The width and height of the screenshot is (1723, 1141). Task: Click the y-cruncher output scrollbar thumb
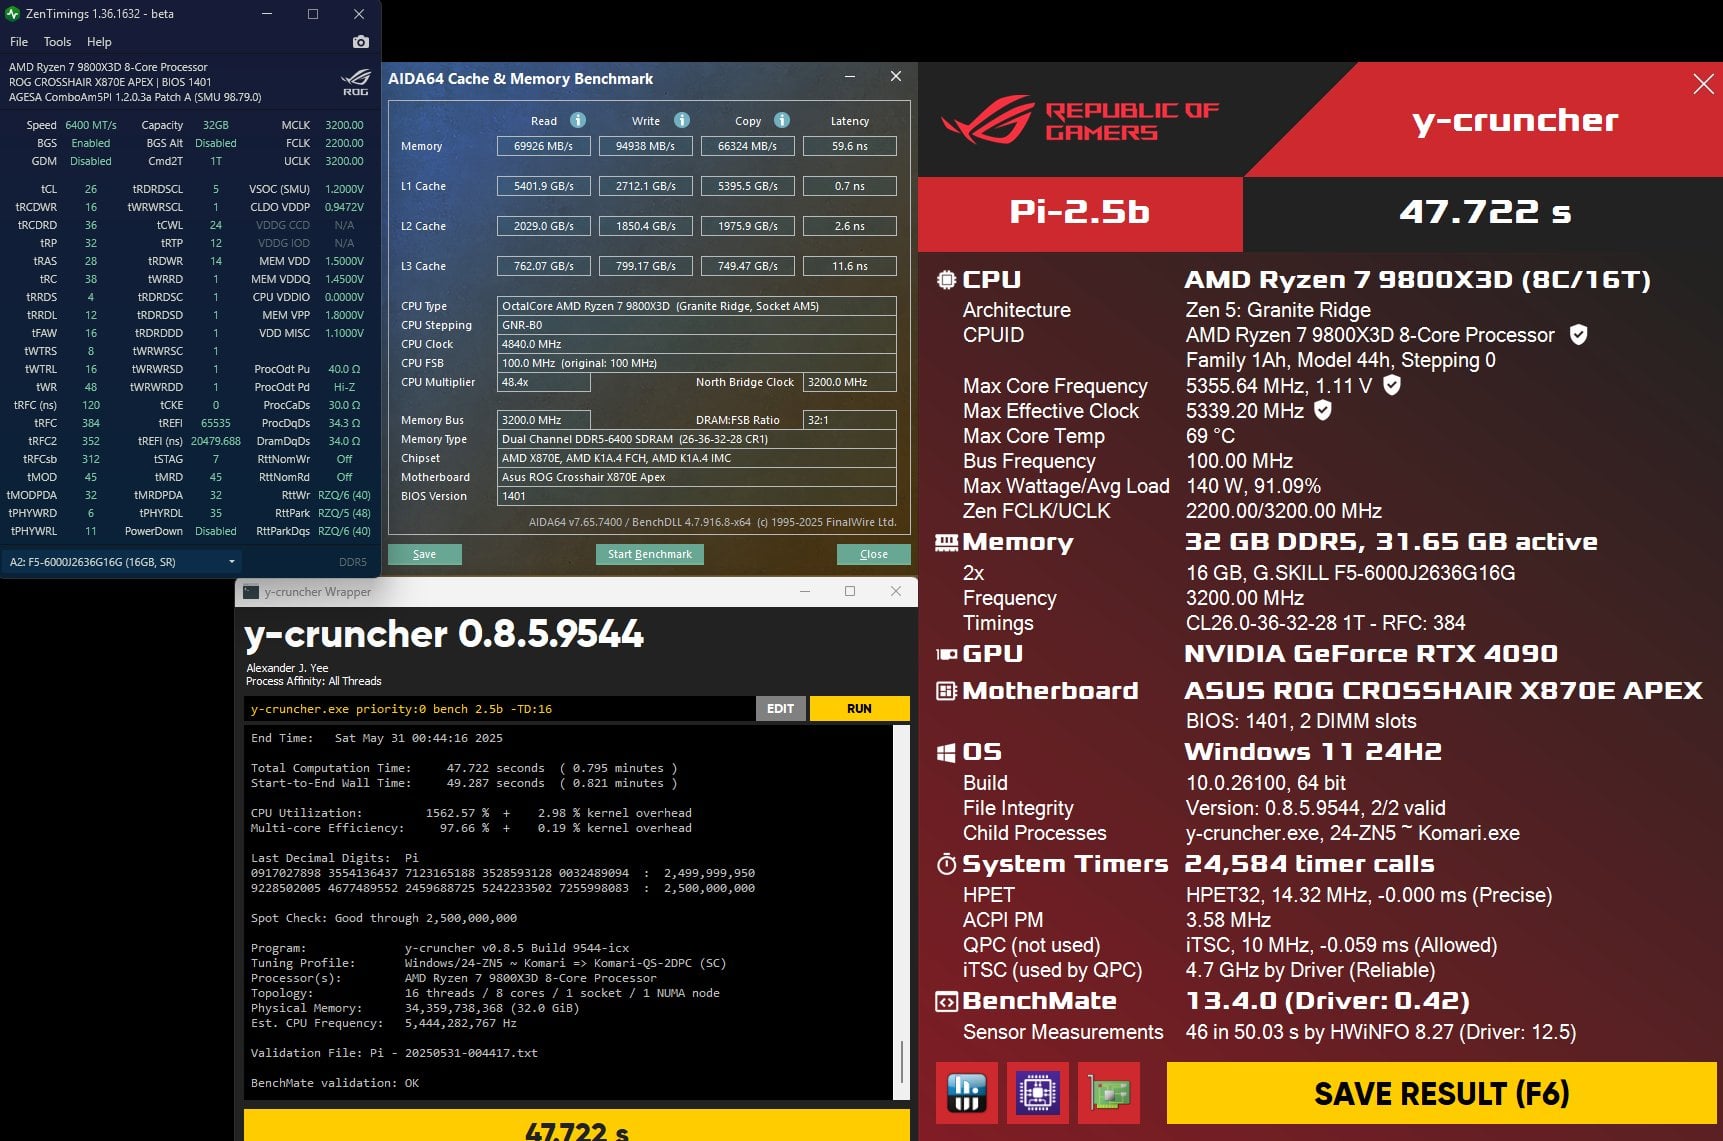902,1062
